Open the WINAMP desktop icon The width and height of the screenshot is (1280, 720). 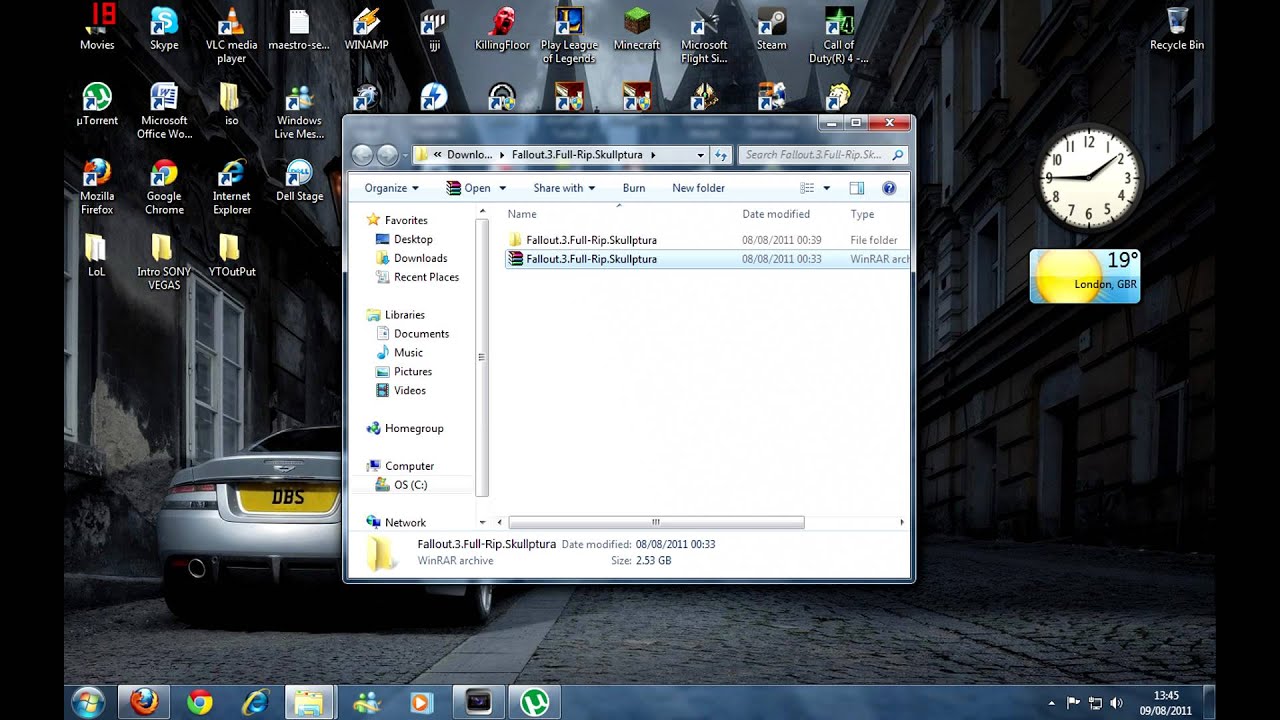pyautogui.click(x=366, y=28)
